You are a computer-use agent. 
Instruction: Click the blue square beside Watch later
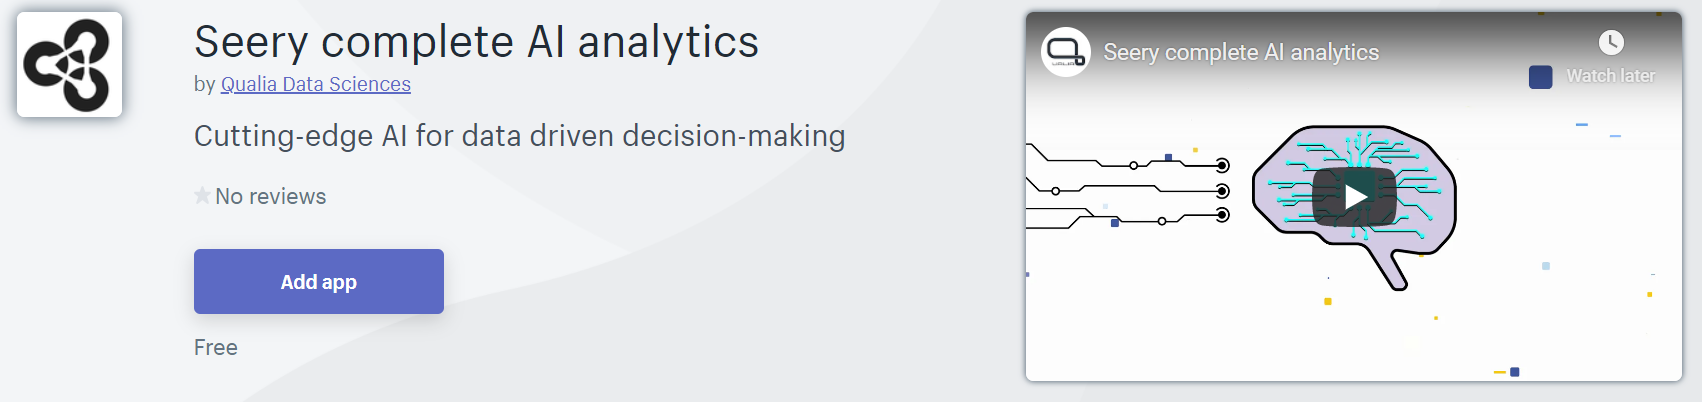tap(1541, 77)
